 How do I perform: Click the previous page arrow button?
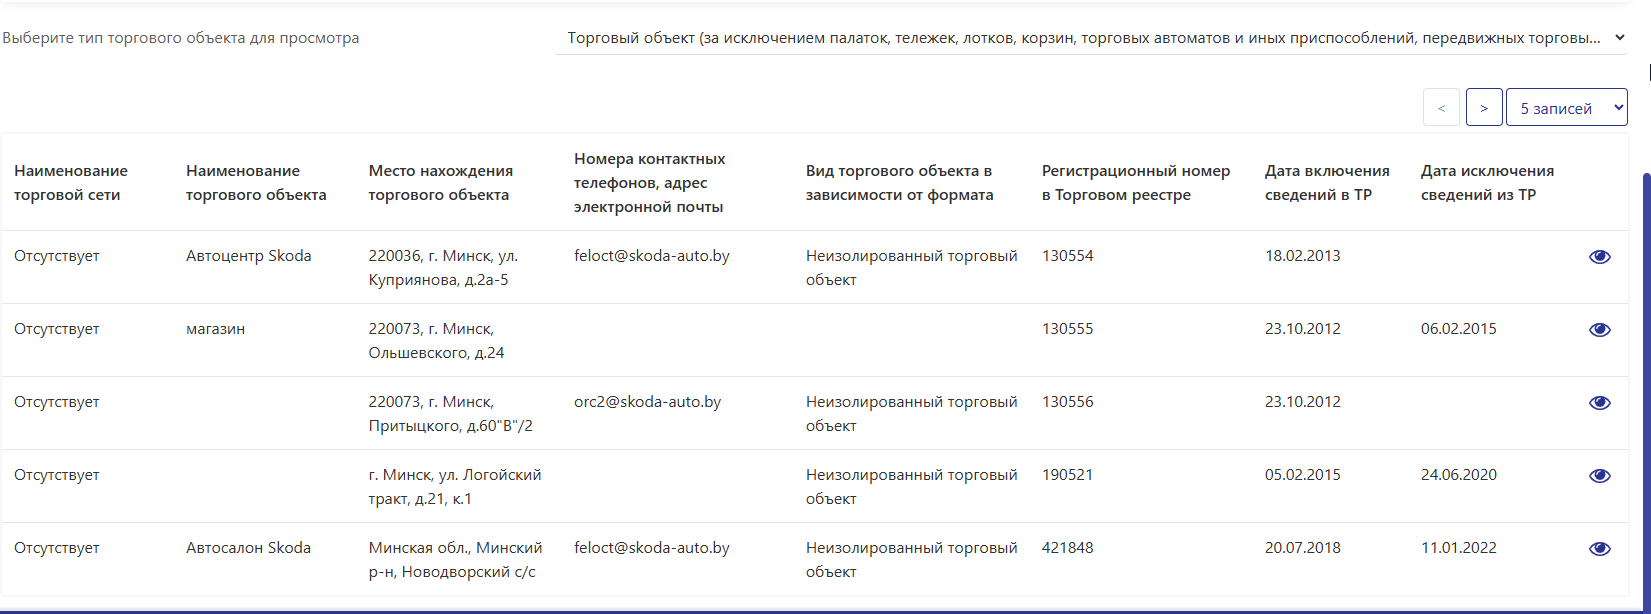[1441, 108]
